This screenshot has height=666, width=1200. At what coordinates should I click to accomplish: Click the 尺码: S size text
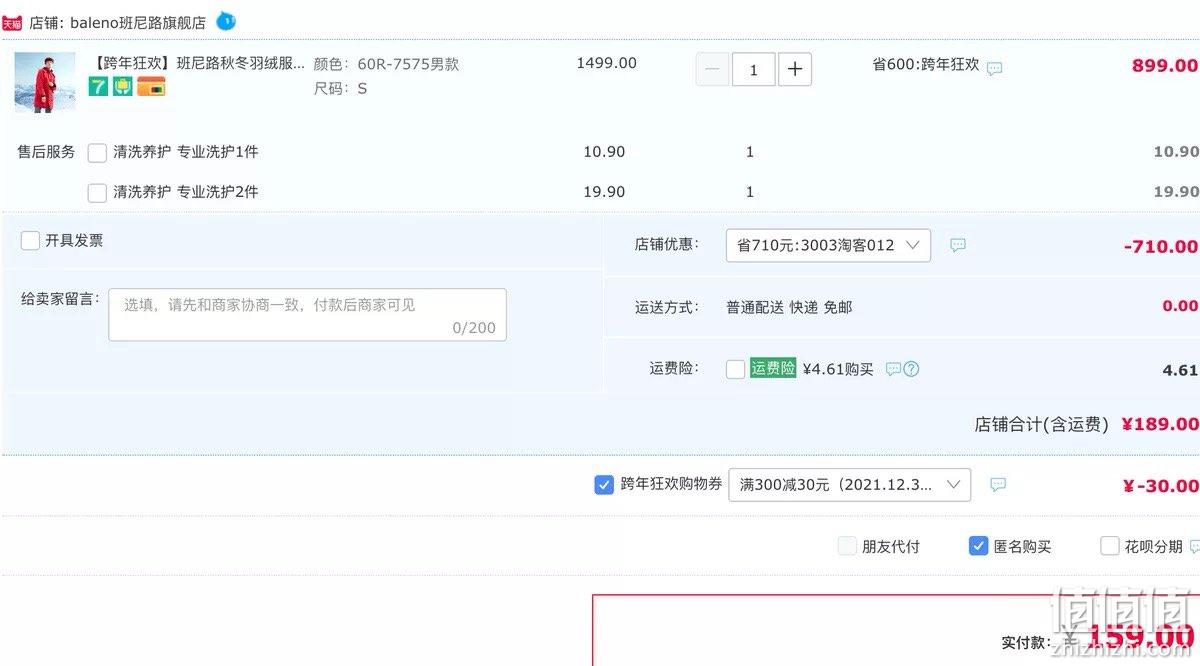pos(340,88)
